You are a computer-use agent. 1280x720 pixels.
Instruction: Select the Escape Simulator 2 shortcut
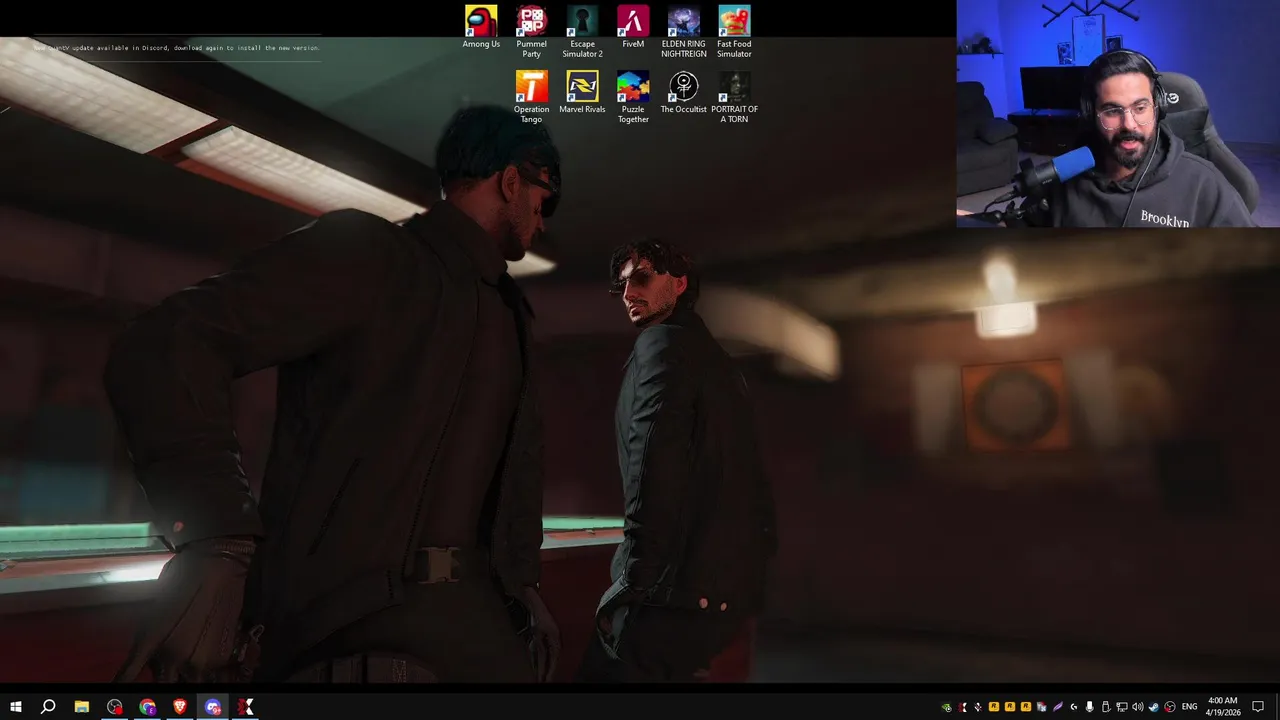(x=582, y=32)
